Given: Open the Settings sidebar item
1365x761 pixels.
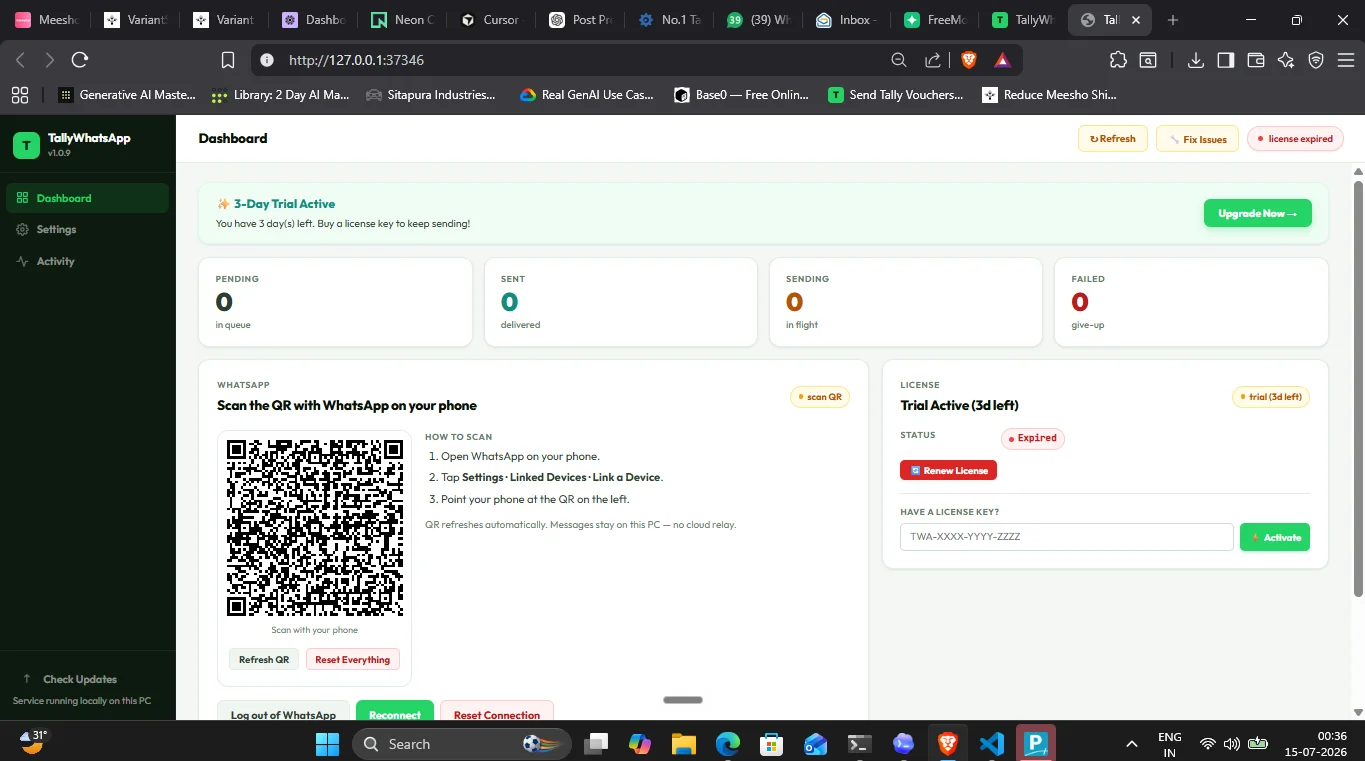Looking at the screenshot, I should click(x=87, y=229).
